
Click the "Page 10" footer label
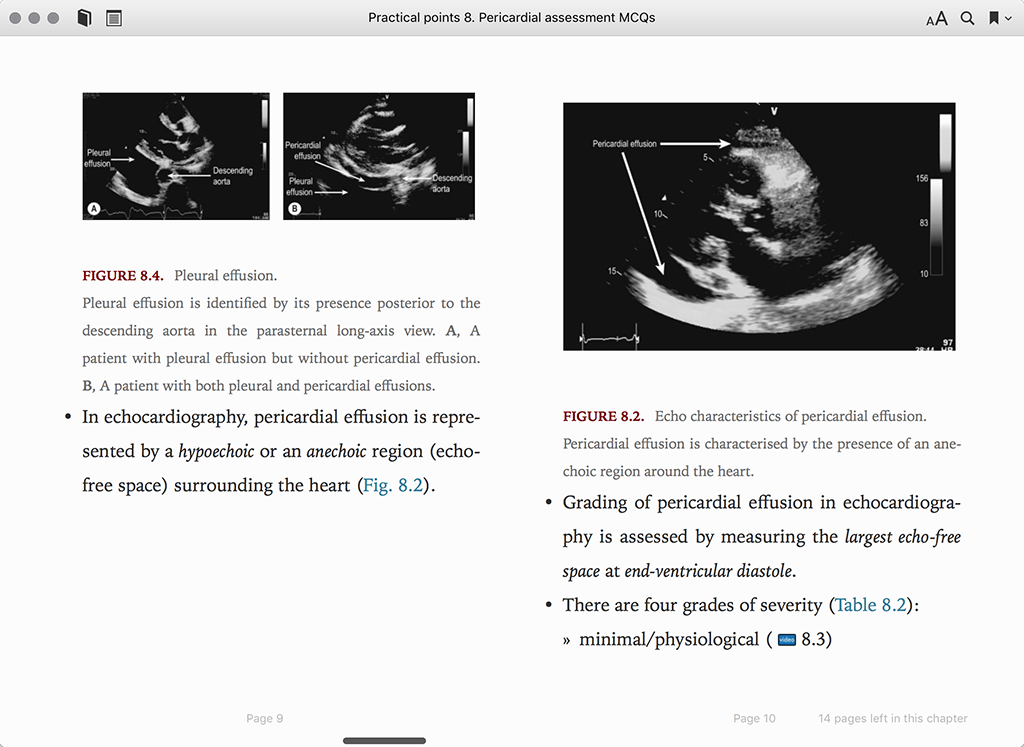754,718
